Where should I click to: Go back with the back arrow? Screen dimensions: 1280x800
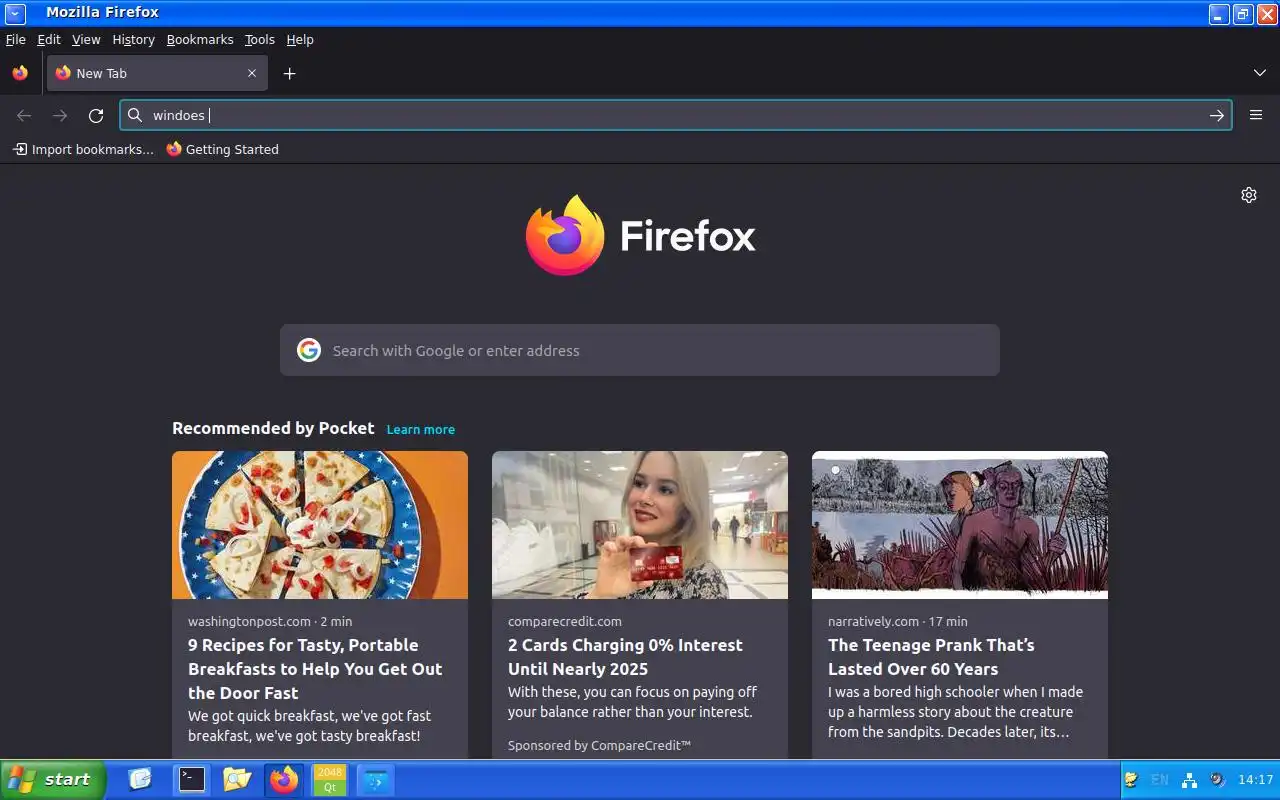coord(24,115)
